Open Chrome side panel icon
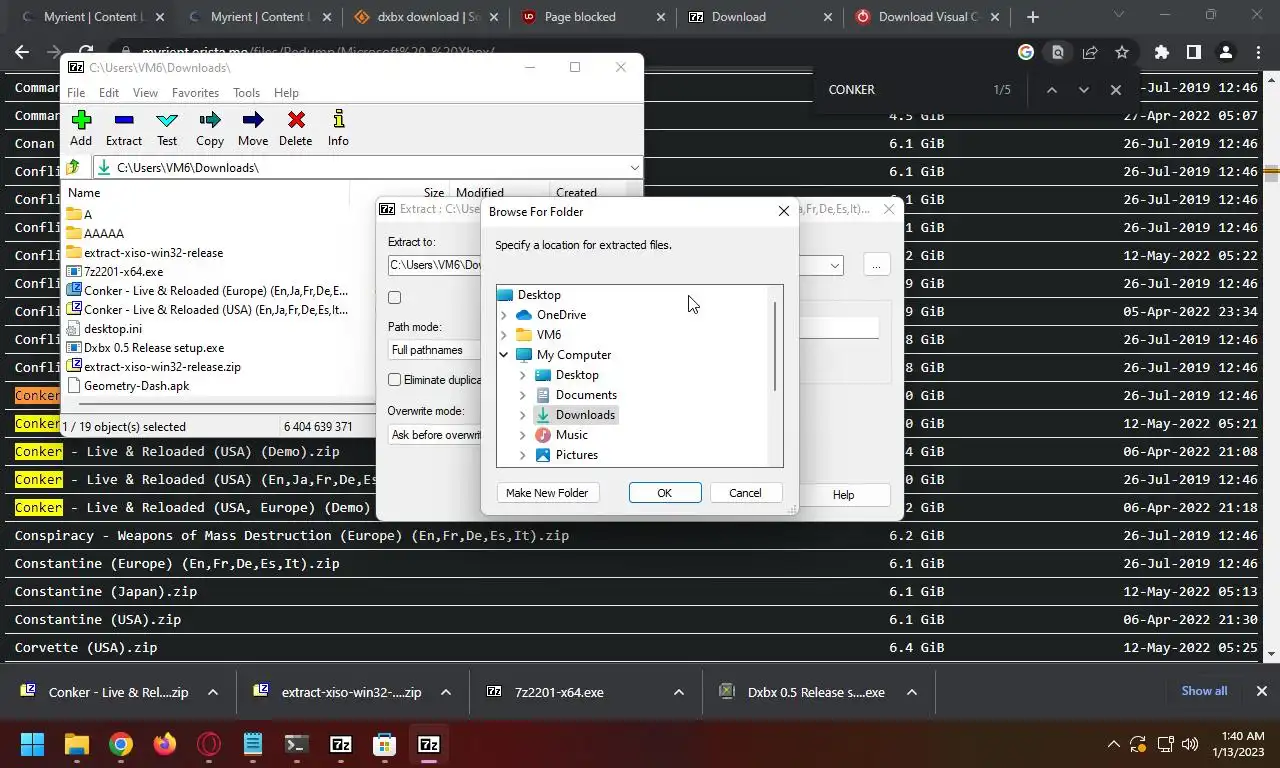 [x=1193, y=52]
